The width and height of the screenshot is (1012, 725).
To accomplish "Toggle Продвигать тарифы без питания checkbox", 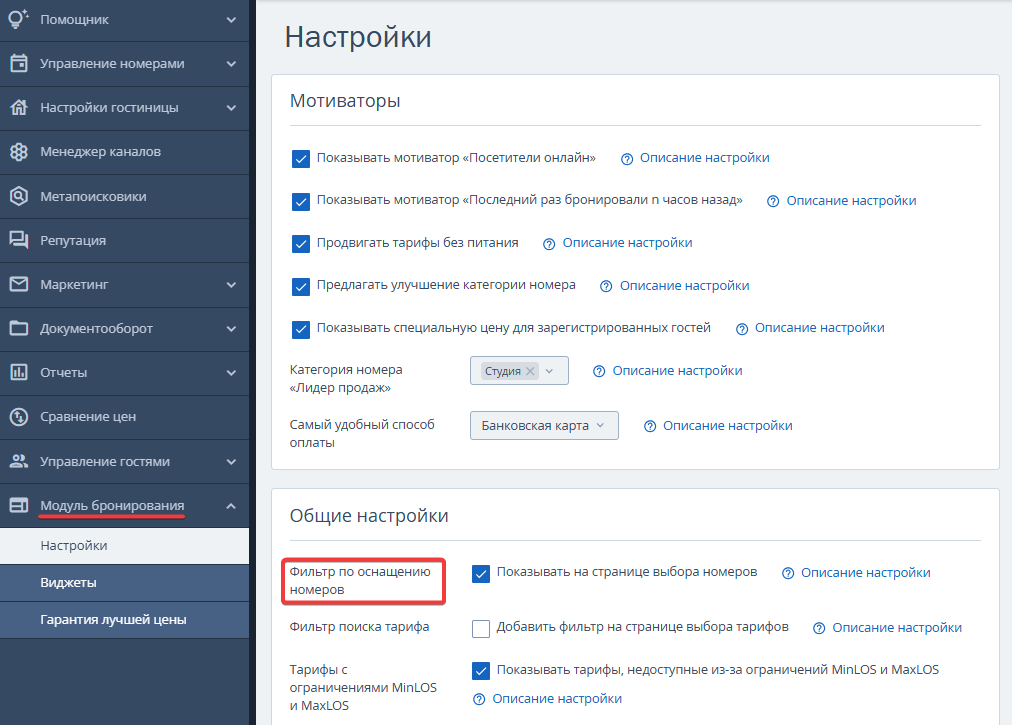I will [301, 244].
